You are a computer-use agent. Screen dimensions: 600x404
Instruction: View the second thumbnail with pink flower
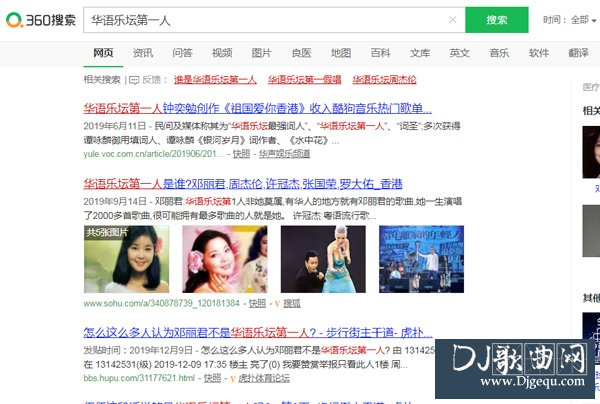pyautogui.click(x=225, y=259)
